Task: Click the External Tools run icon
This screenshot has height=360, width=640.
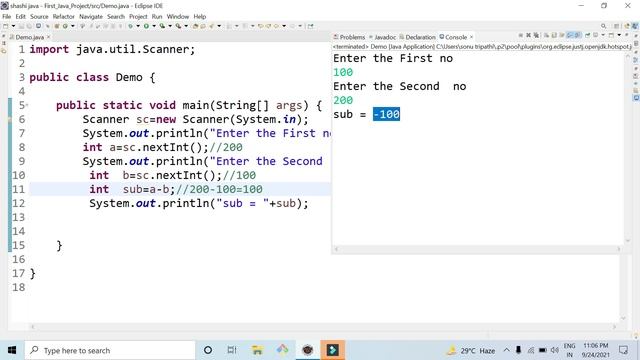Action: coord(178,26)
